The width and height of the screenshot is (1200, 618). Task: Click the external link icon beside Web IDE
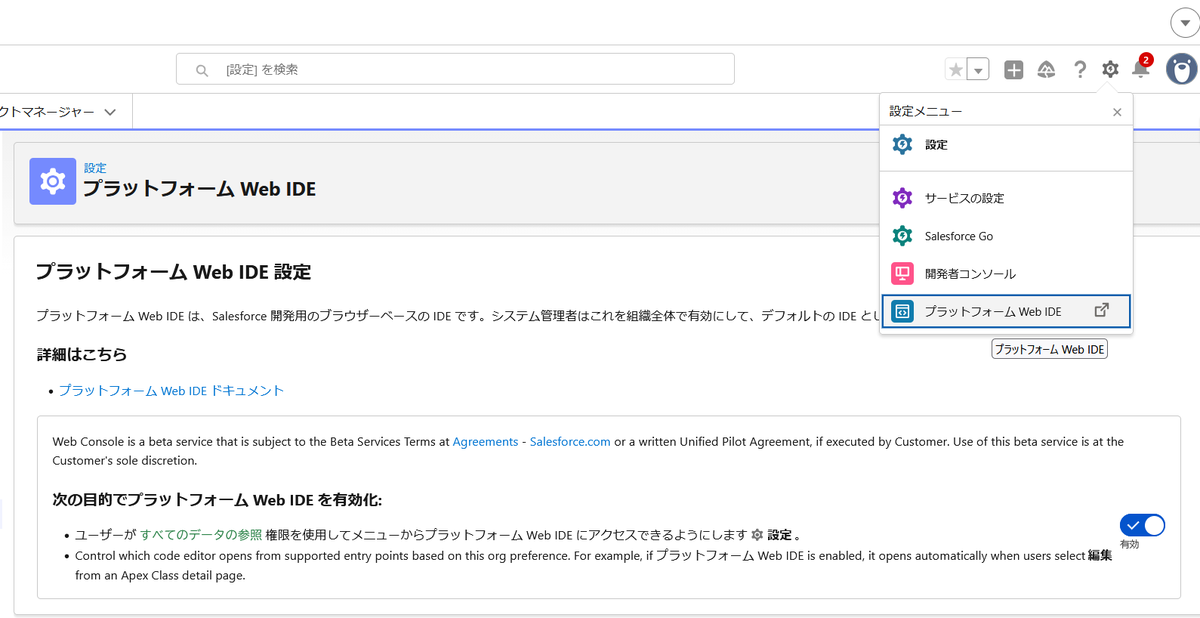[x=1102, y=310]
